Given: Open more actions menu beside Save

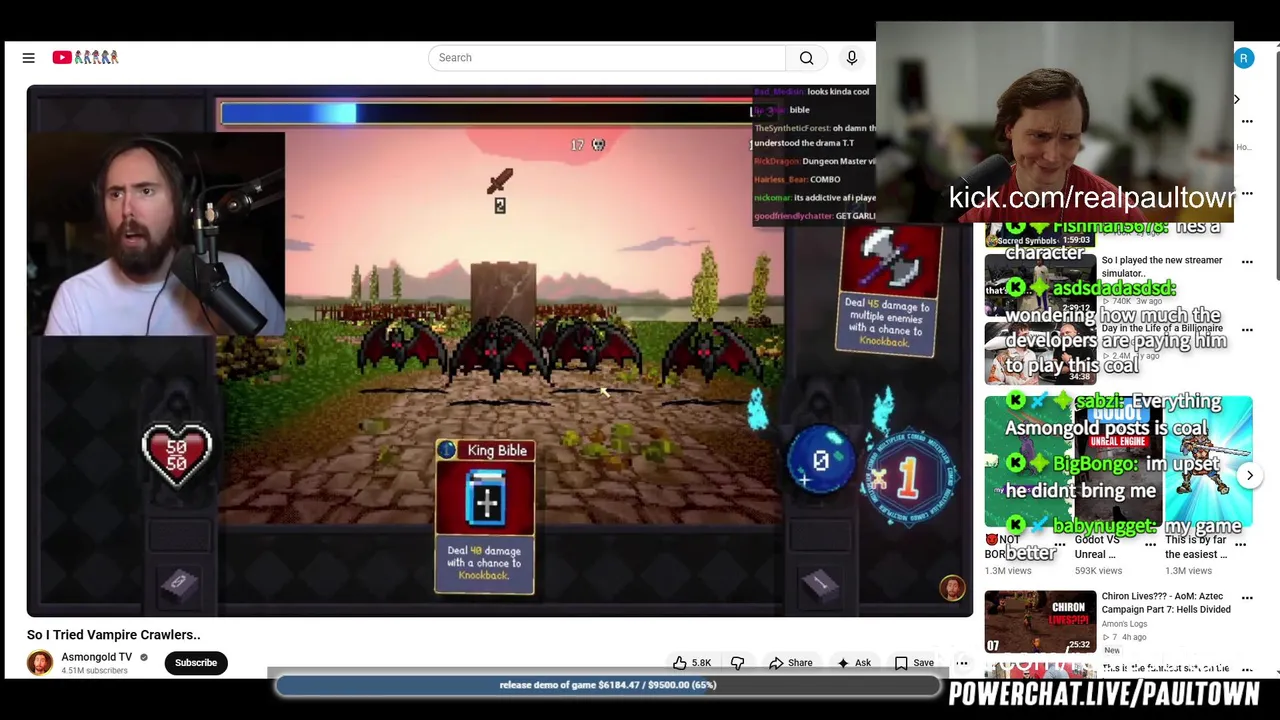Looking at the screenshot, I should click(961, 663).
